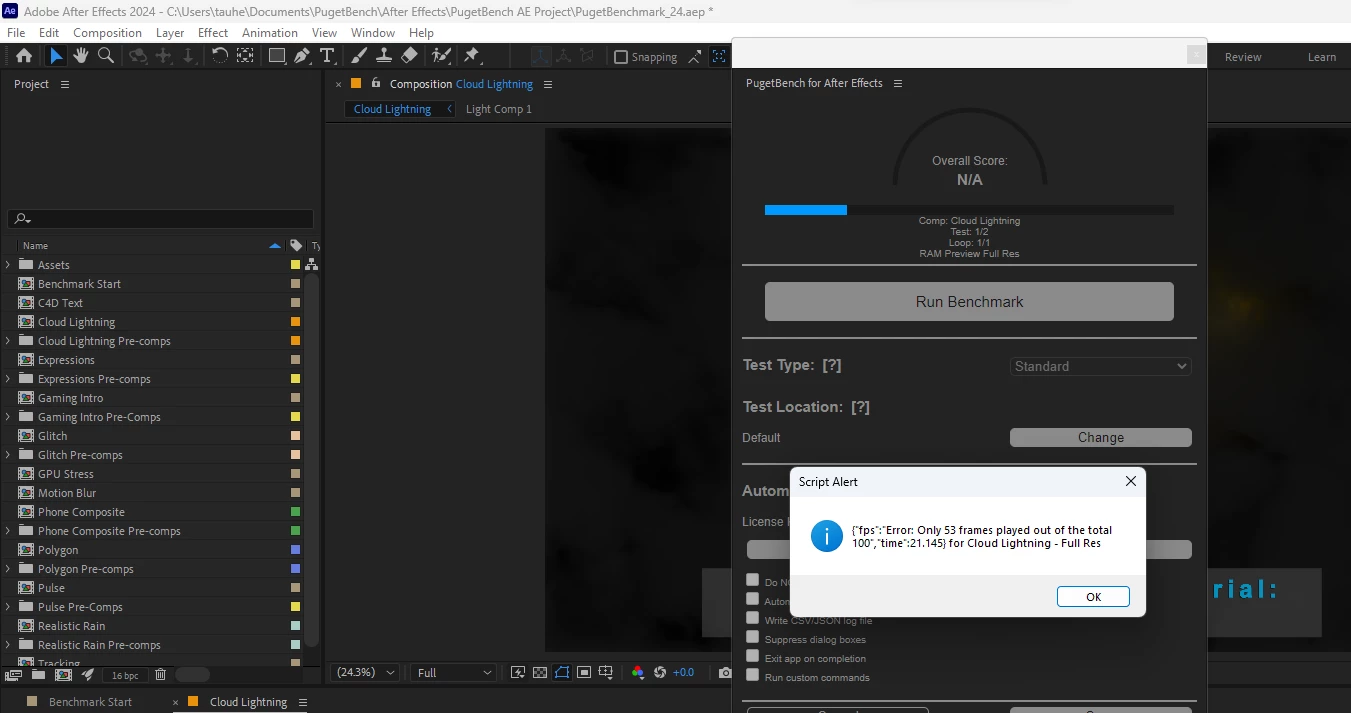Select the Rotation tool
This screenshot has width=1351, height=713.
(x=220, y=56)
